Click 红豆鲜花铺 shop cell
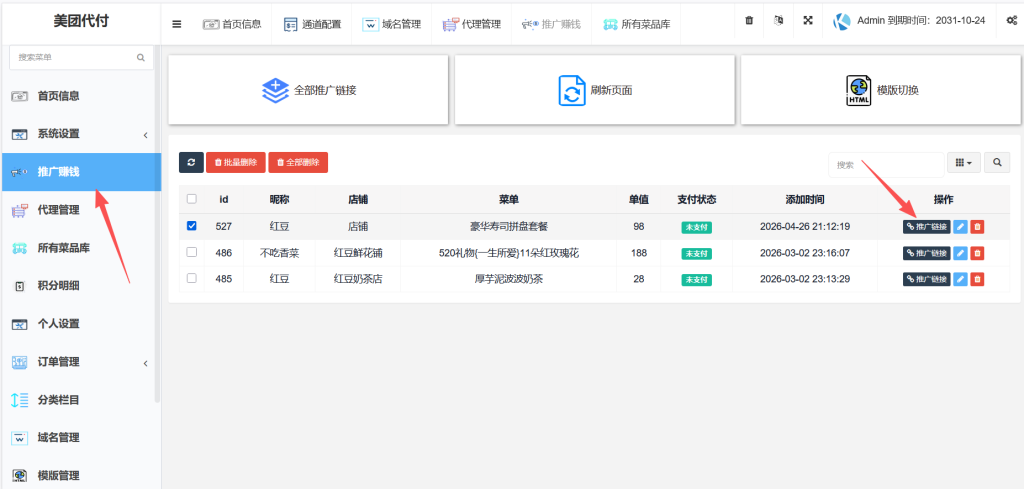Viewport: 1024px width, 489px height. (358, 253)
